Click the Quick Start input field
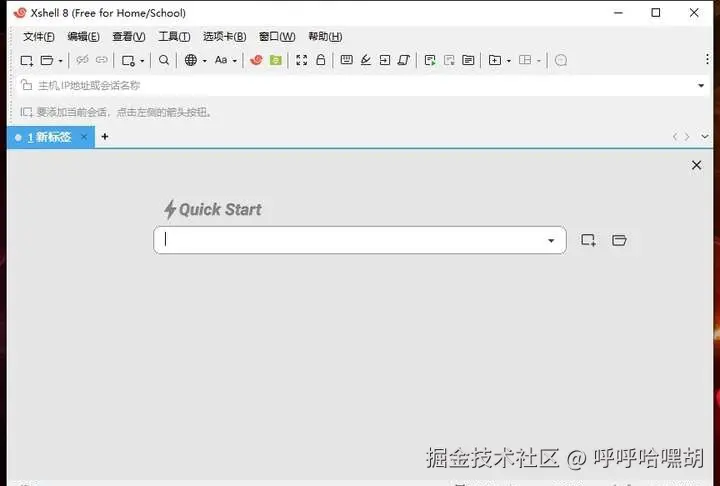 [360, 240]
